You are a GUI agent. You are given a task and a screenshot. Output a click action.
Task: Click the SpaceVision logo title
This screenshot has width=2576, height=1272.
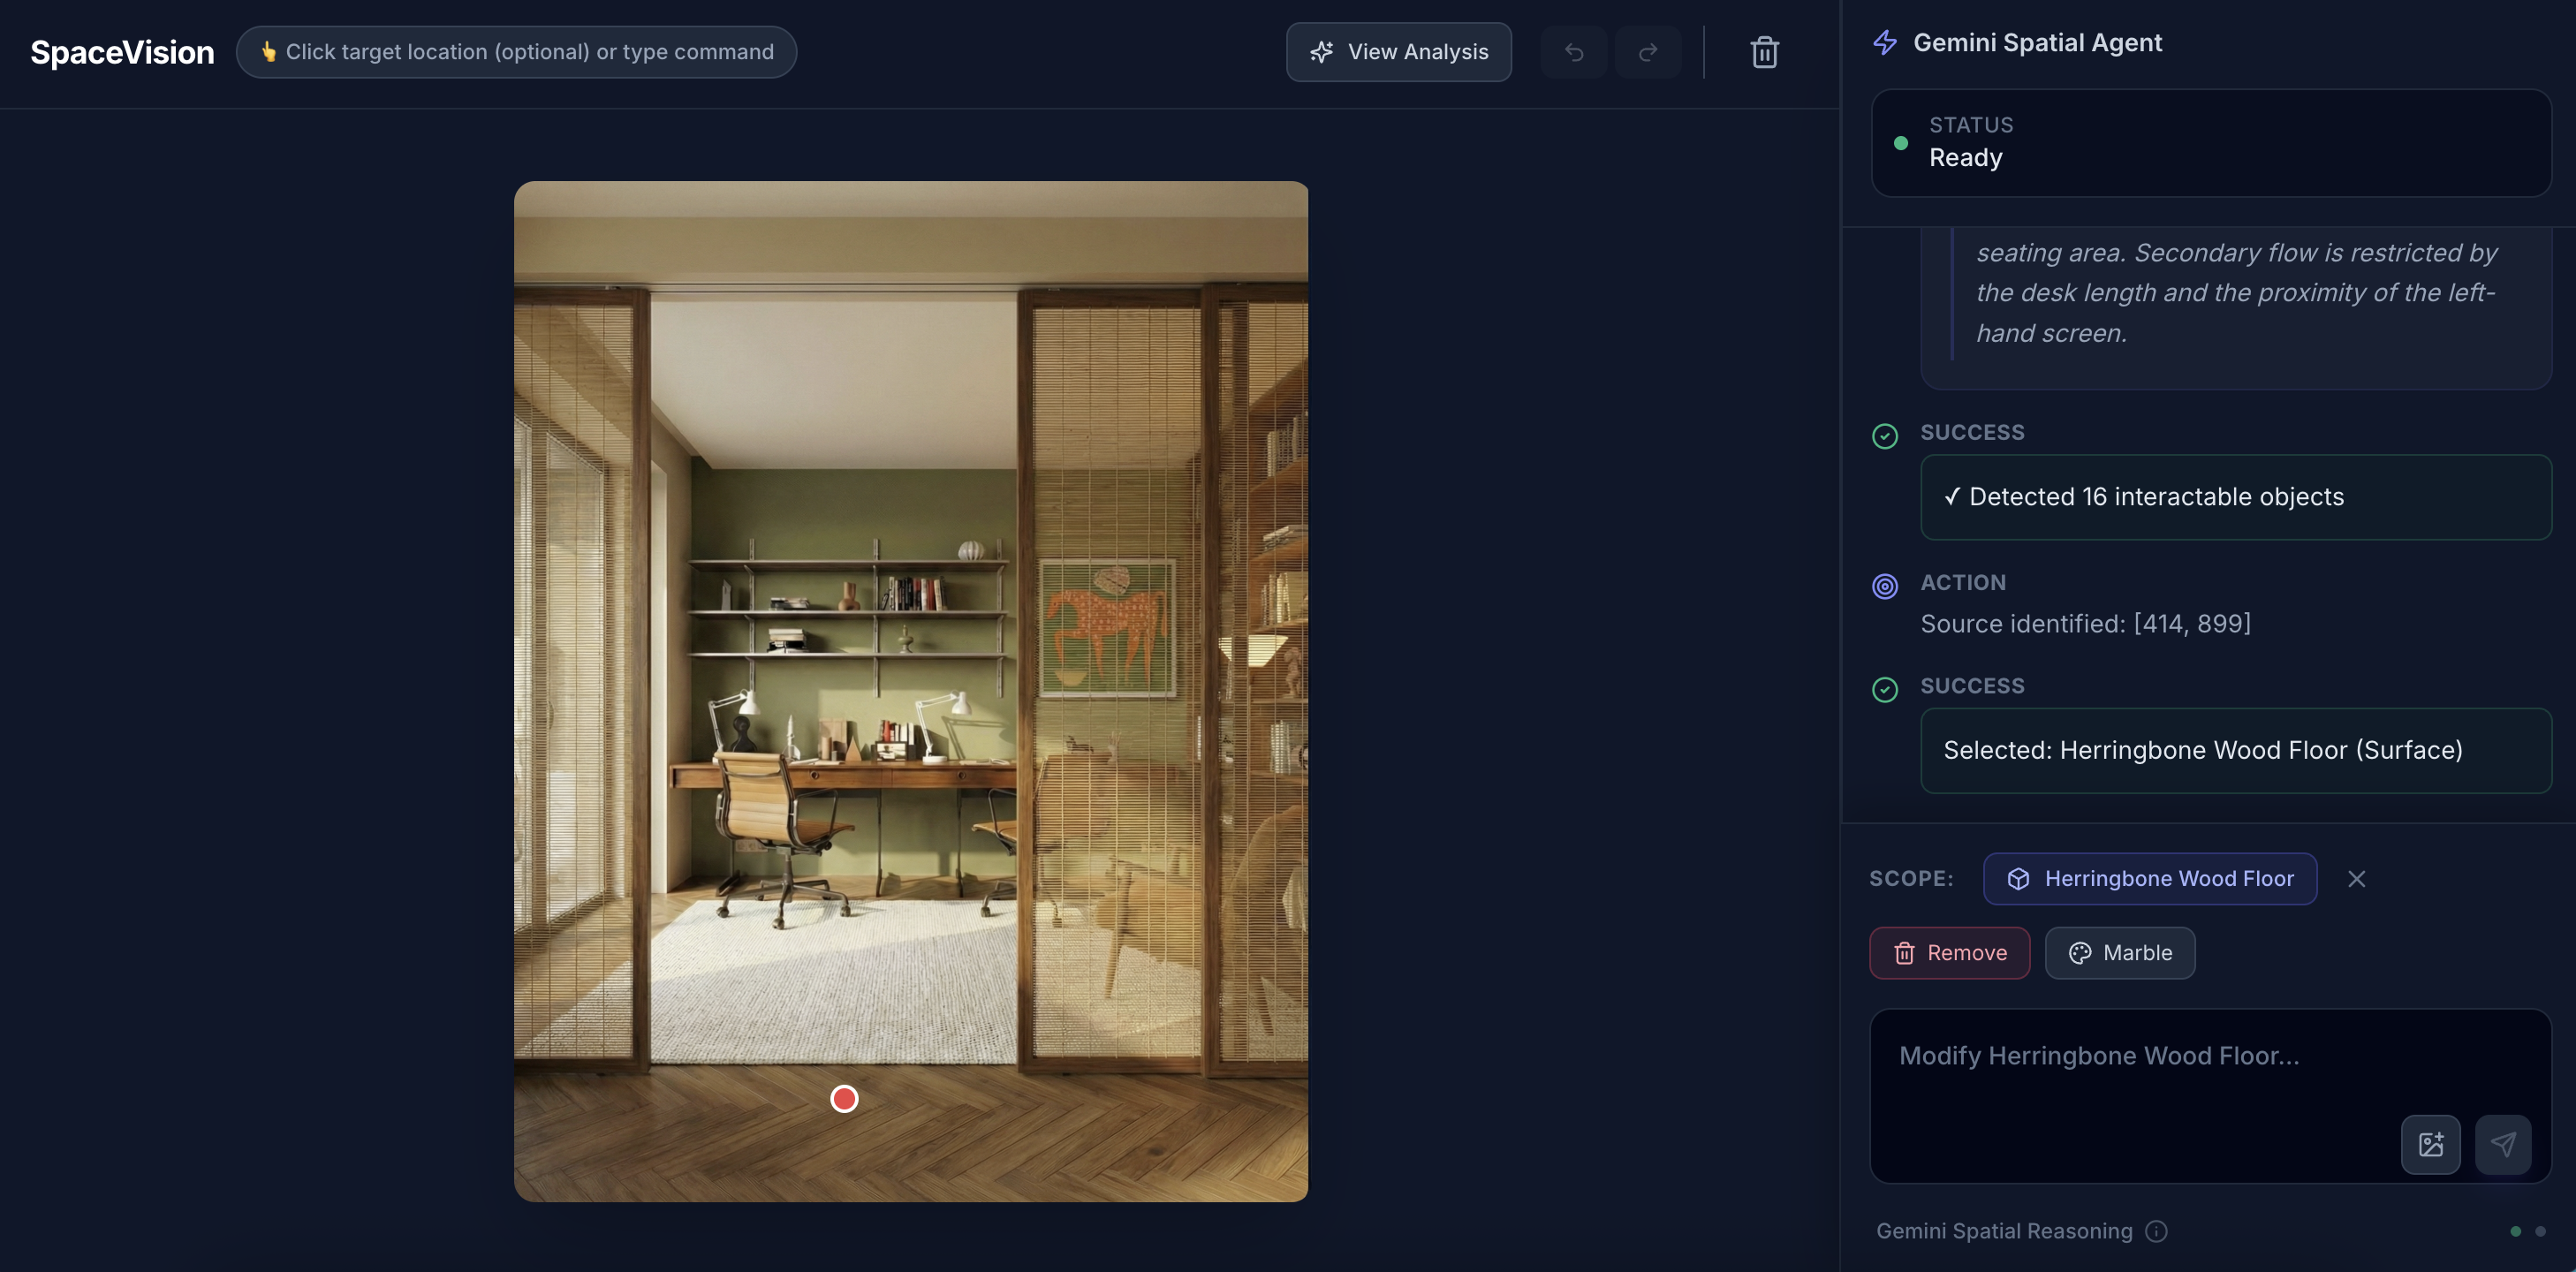(x=122, y=52)
